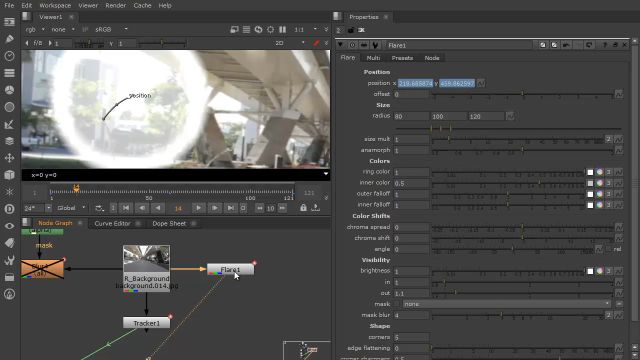The image size is (640, 360).
Task: Open the none alpha channel dropdown
Action: tap(63, 29)
